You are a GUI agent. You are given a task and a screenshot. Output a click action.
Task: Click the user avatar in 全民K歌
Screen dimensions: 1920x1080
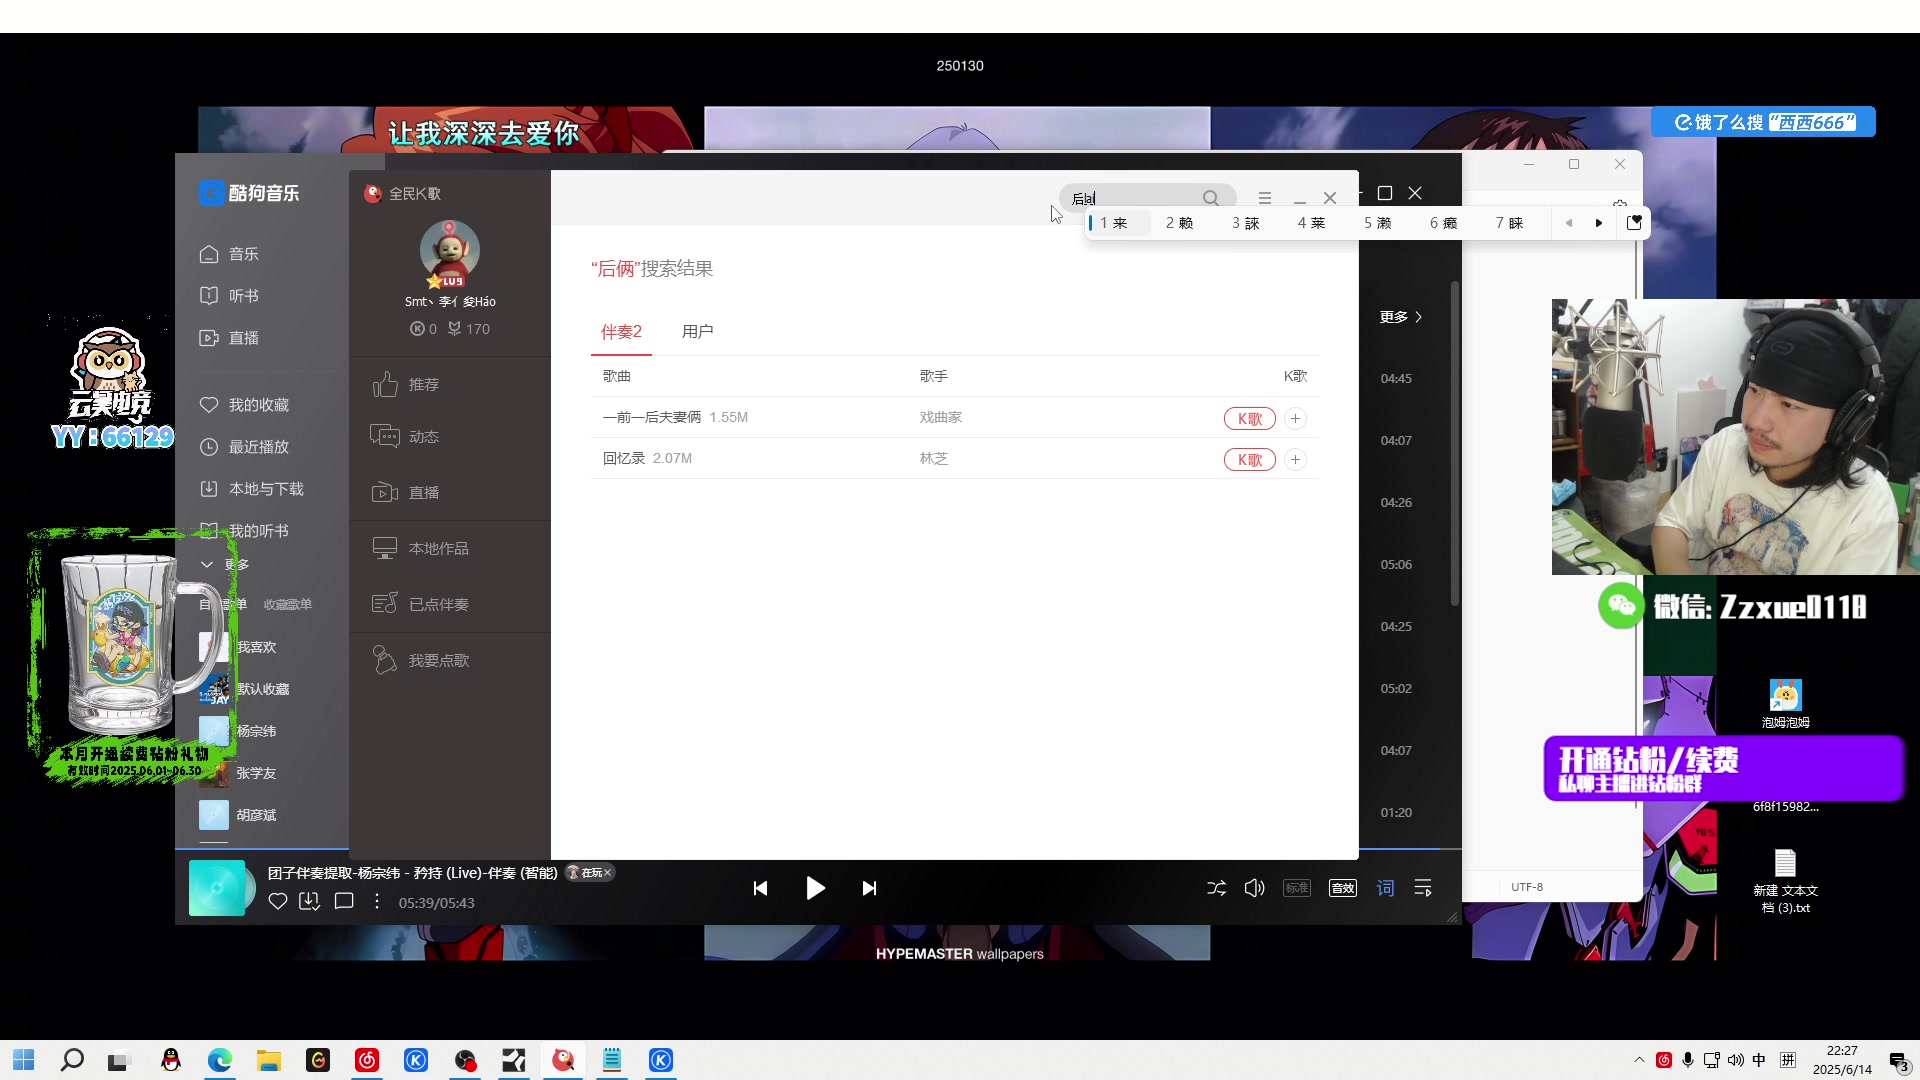[x=449, y=252]
